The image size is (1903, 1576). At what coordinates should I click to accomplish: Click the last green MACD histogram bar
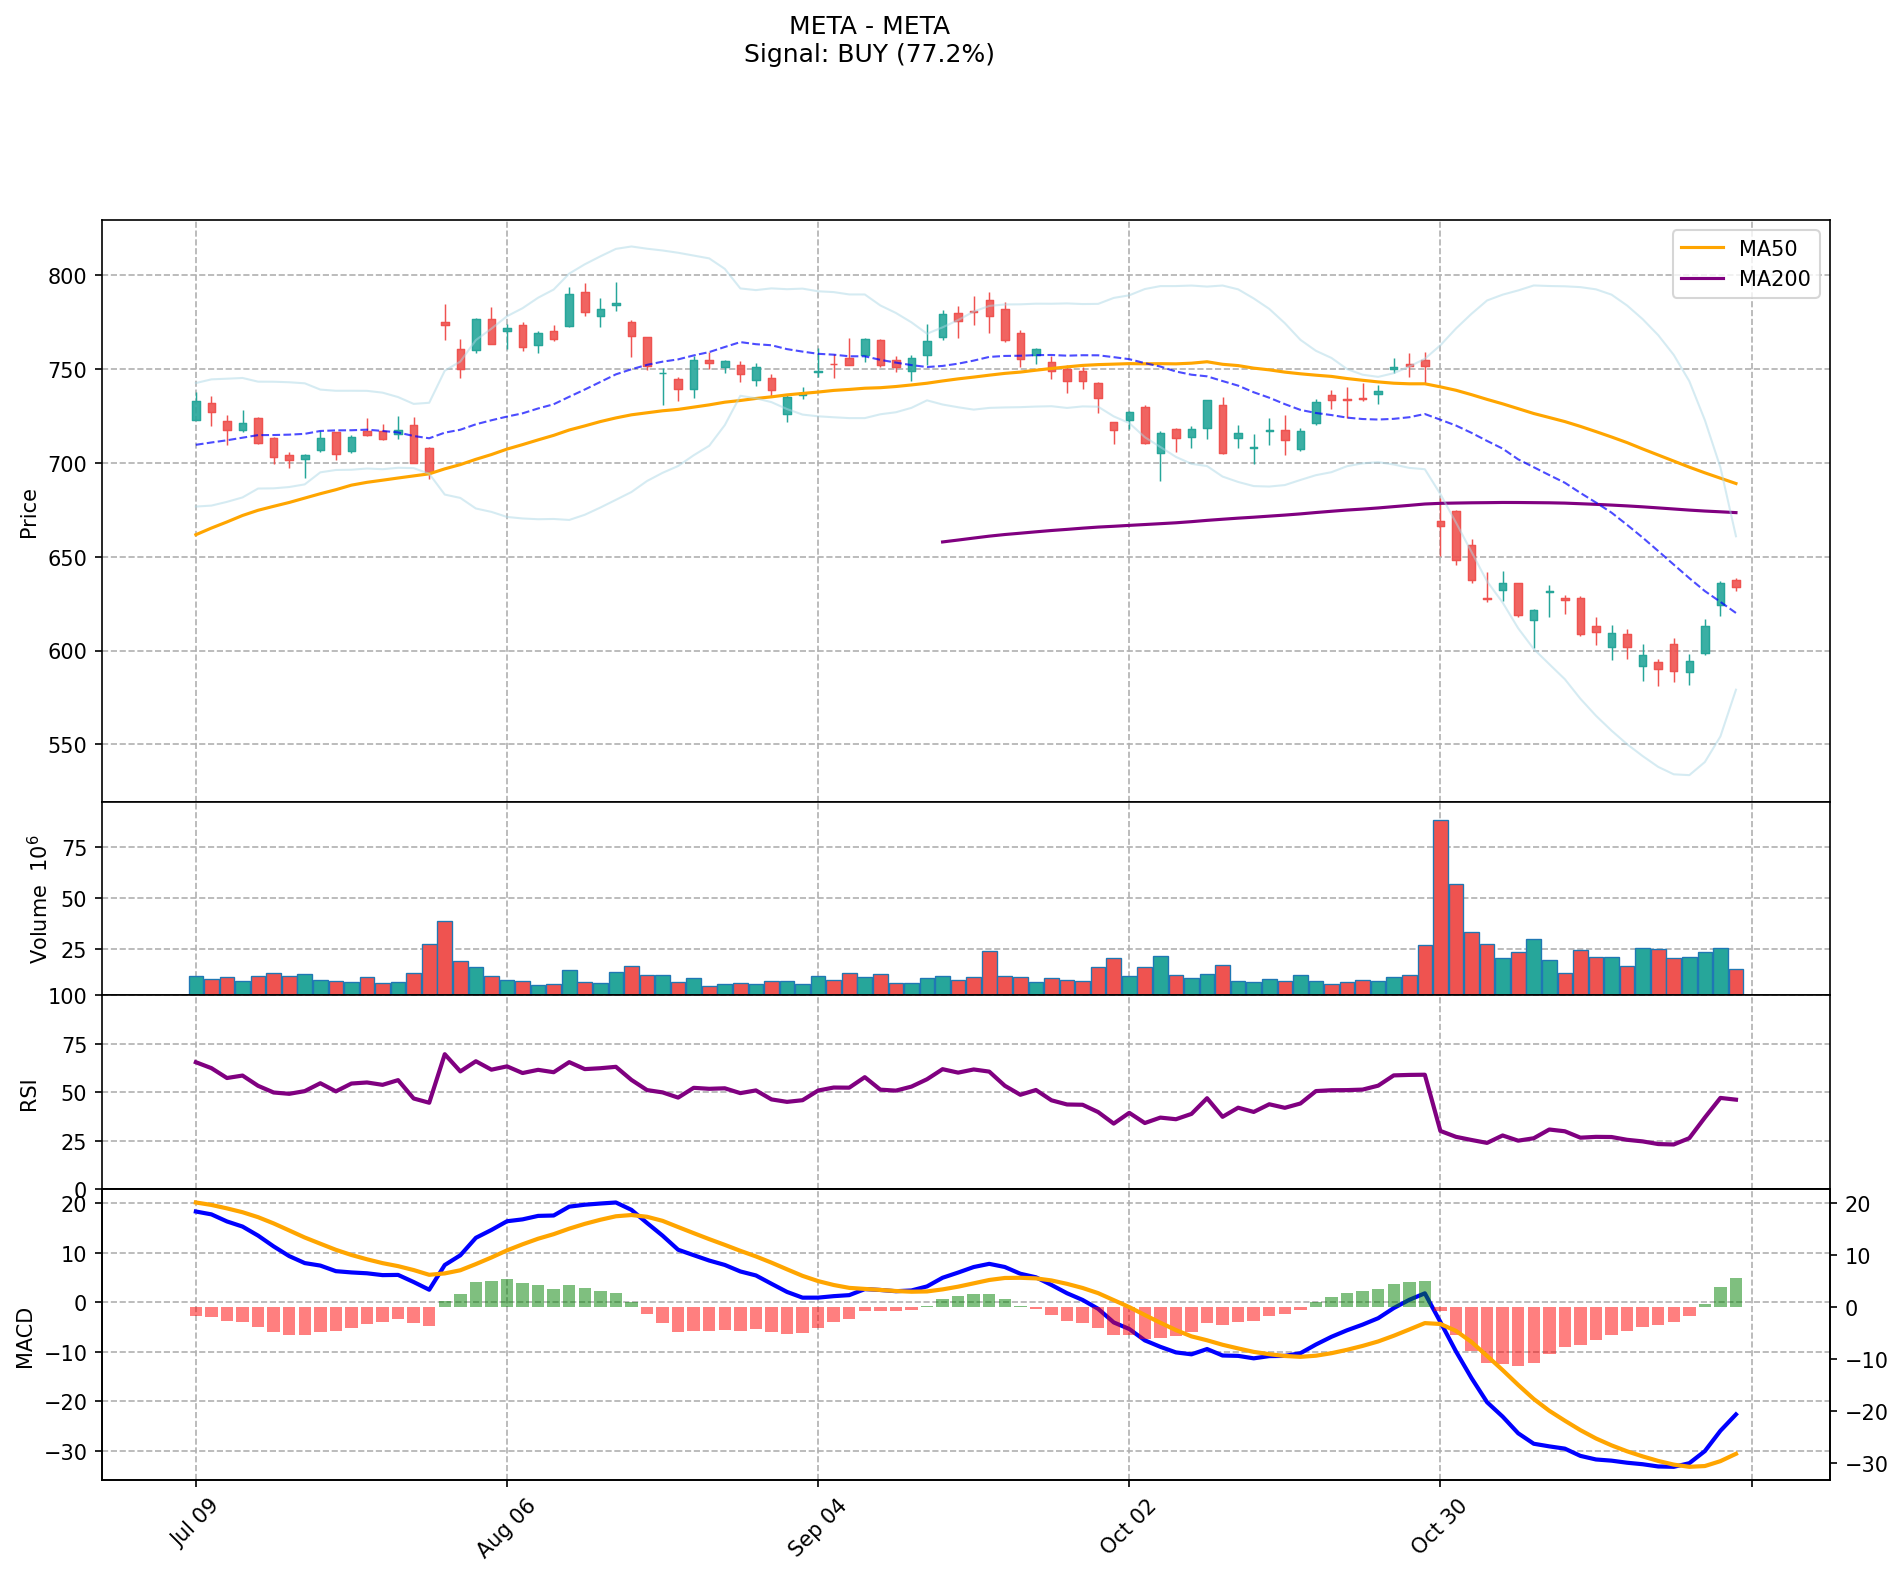click(1736, 1292)
